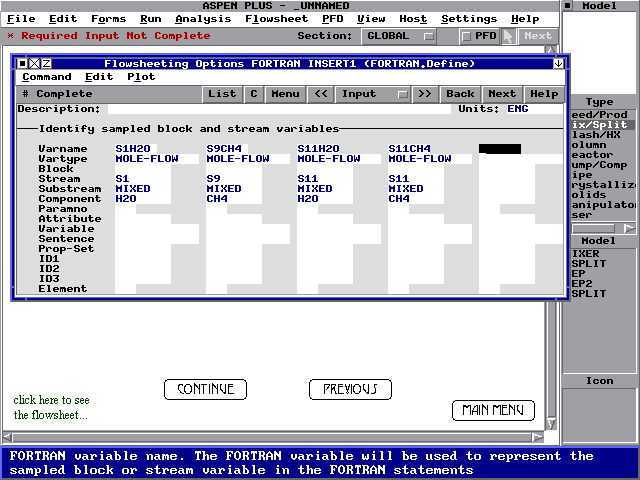The height and width of the screenshot is (480, 640).
Task: Open the Settings menu
Action: (469, 19)
